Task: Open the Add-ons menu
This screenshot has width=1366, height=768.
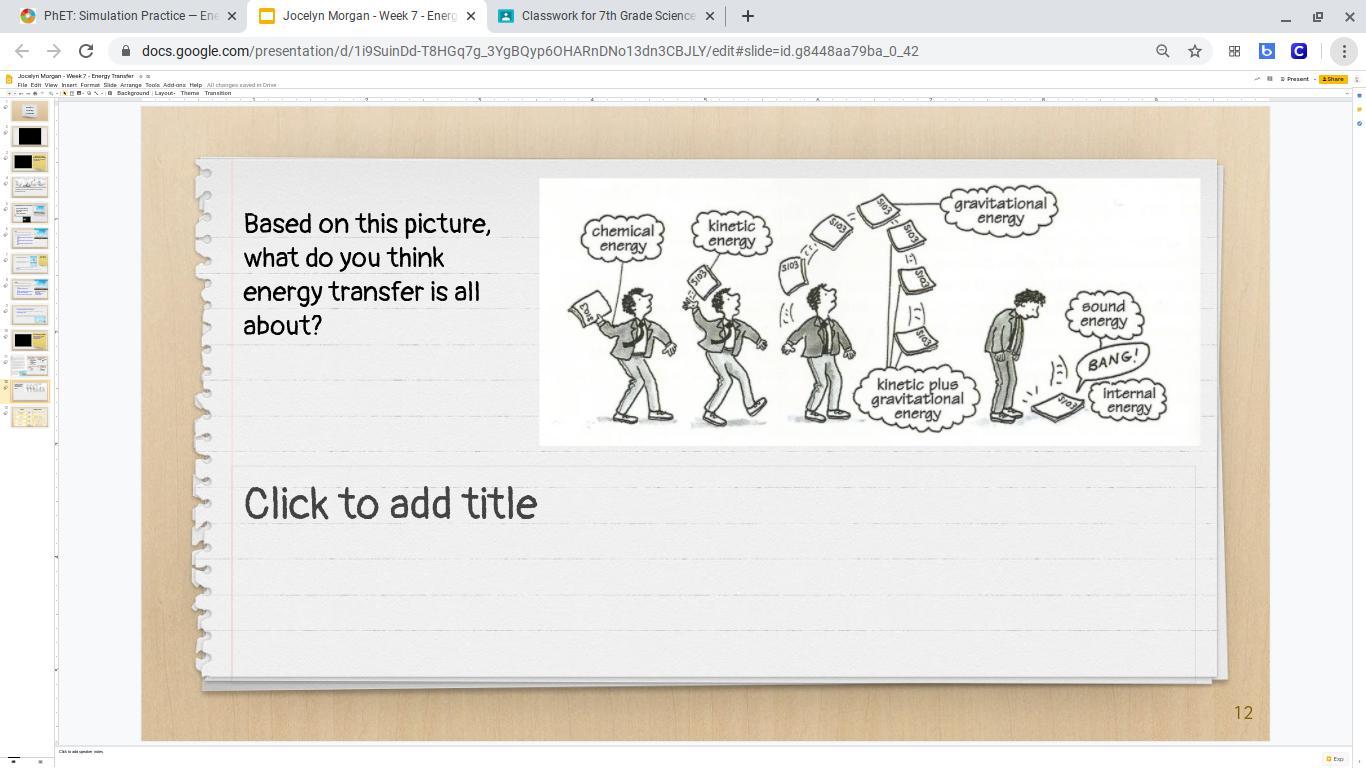Action: [x=174, y=85]
